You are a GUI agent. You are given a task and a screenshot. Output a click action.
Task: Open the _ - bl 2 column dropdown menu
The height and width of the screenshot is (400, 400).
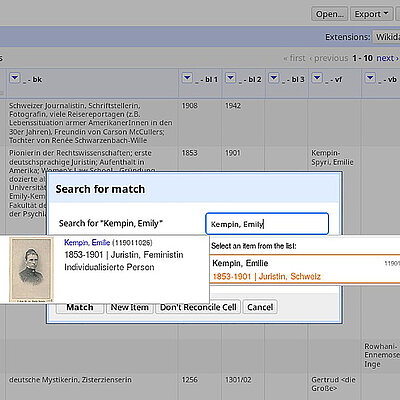pos(230,78)
